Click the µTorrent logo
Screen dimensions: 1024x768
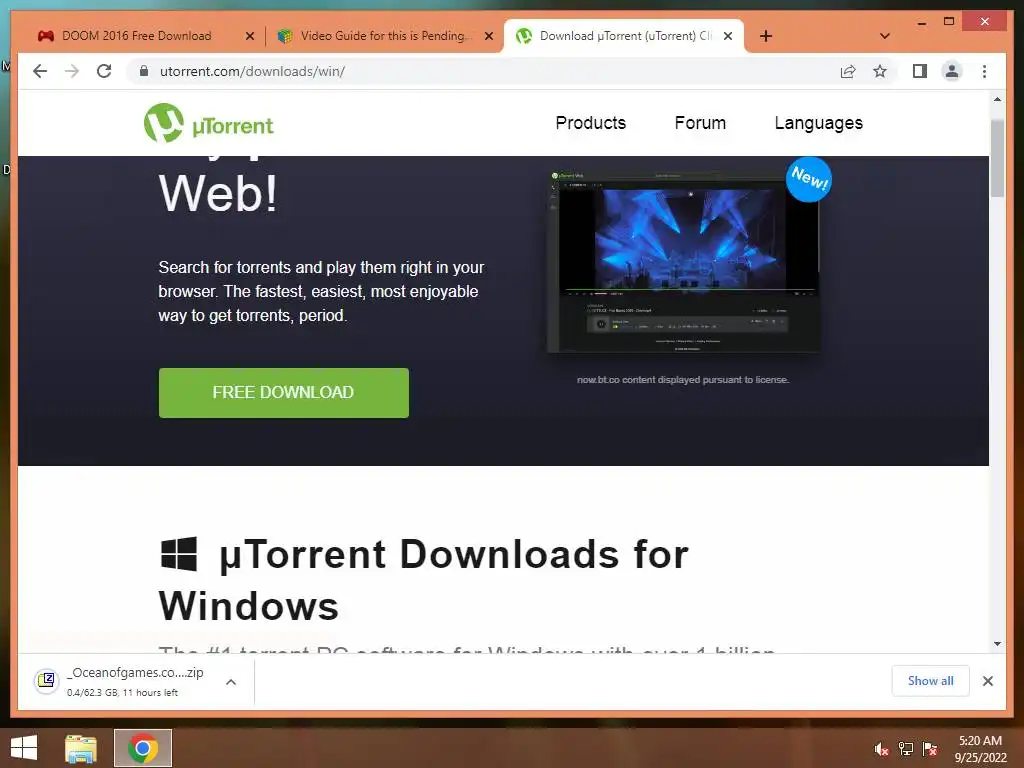(x=209, y=123)
